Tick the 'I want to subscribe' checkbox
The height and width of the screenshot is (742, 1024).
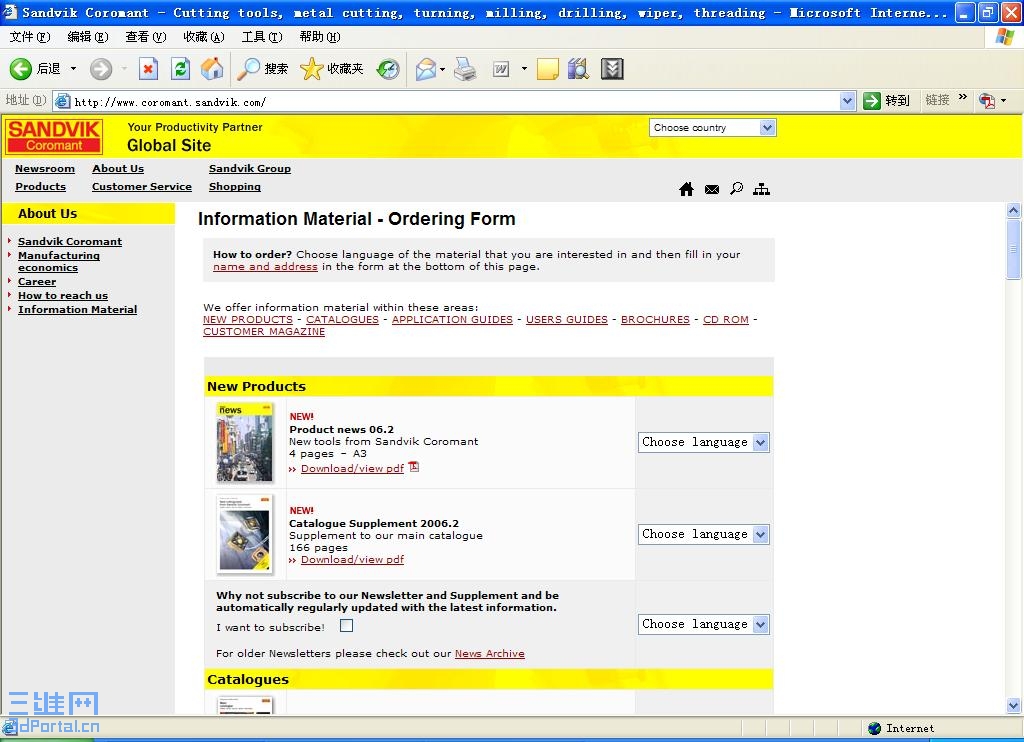[347, 626]
